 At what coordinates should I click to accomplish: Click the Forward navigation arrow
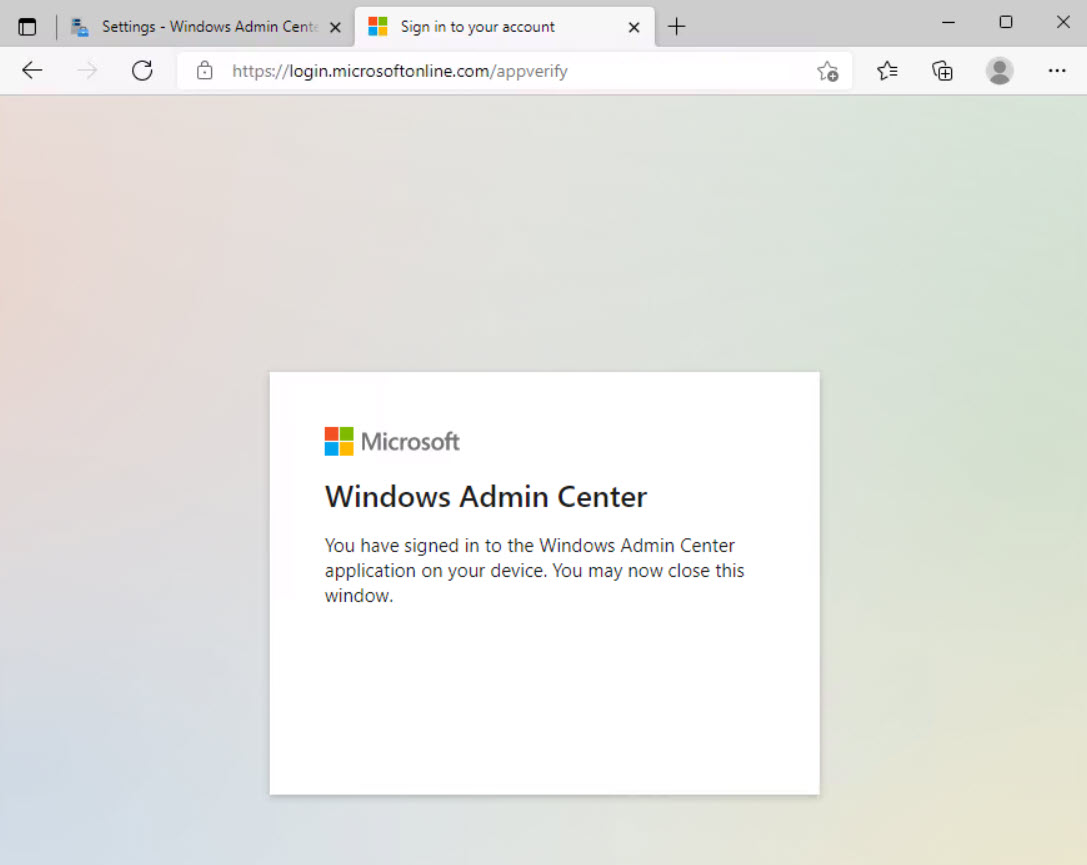[x=87, y=70]
